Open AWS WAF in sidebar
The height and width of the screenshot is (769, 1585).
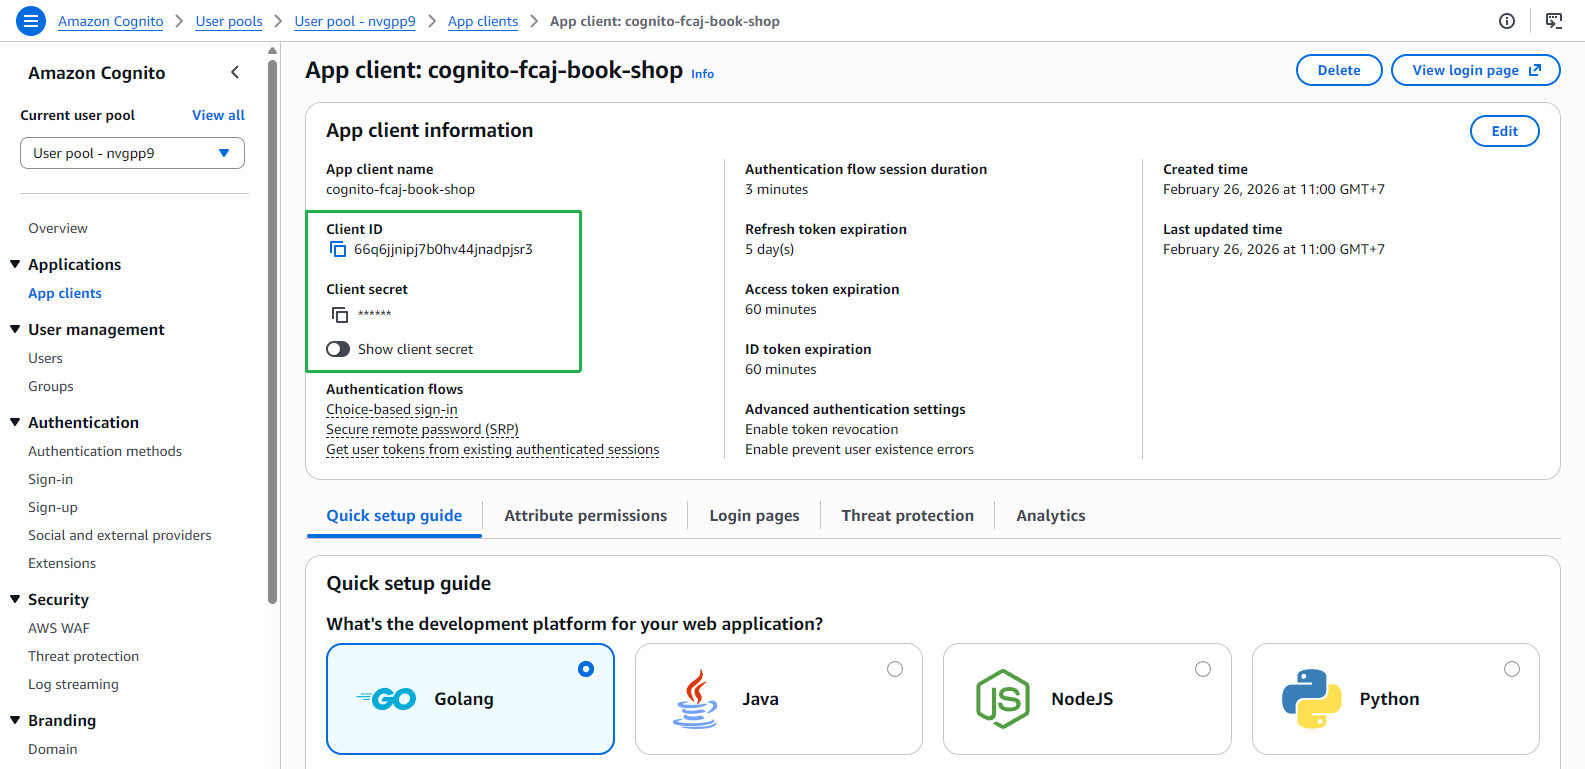(59, 628)
